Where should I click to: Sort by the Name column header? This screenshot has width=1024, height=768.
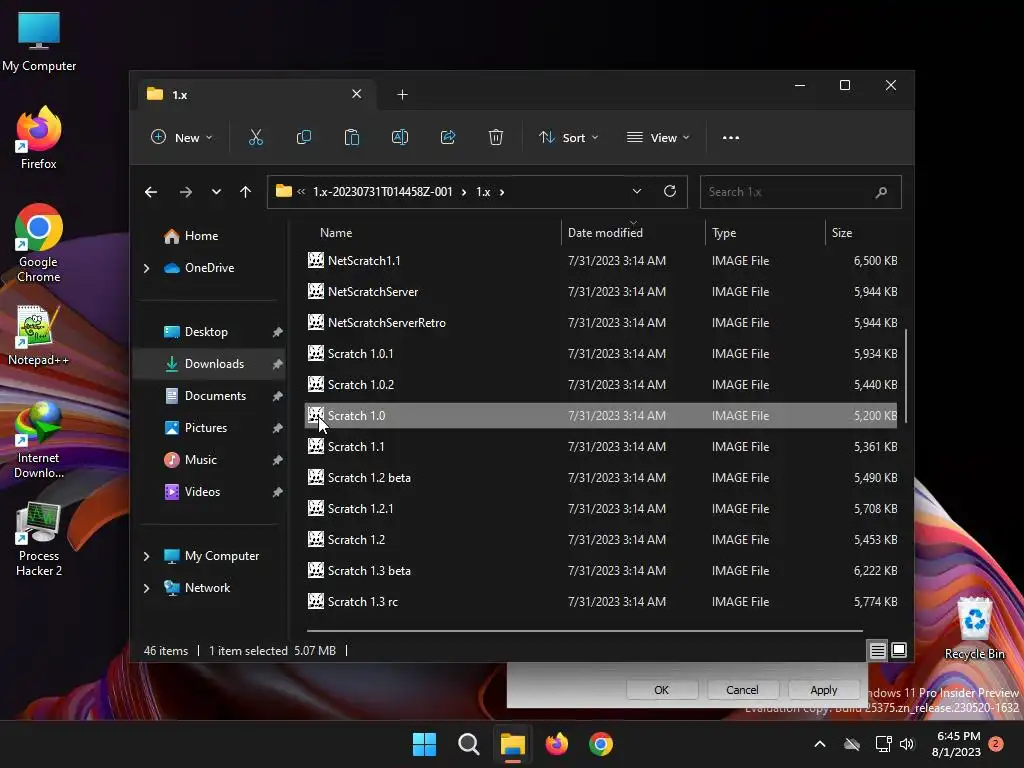coord(432,232)
